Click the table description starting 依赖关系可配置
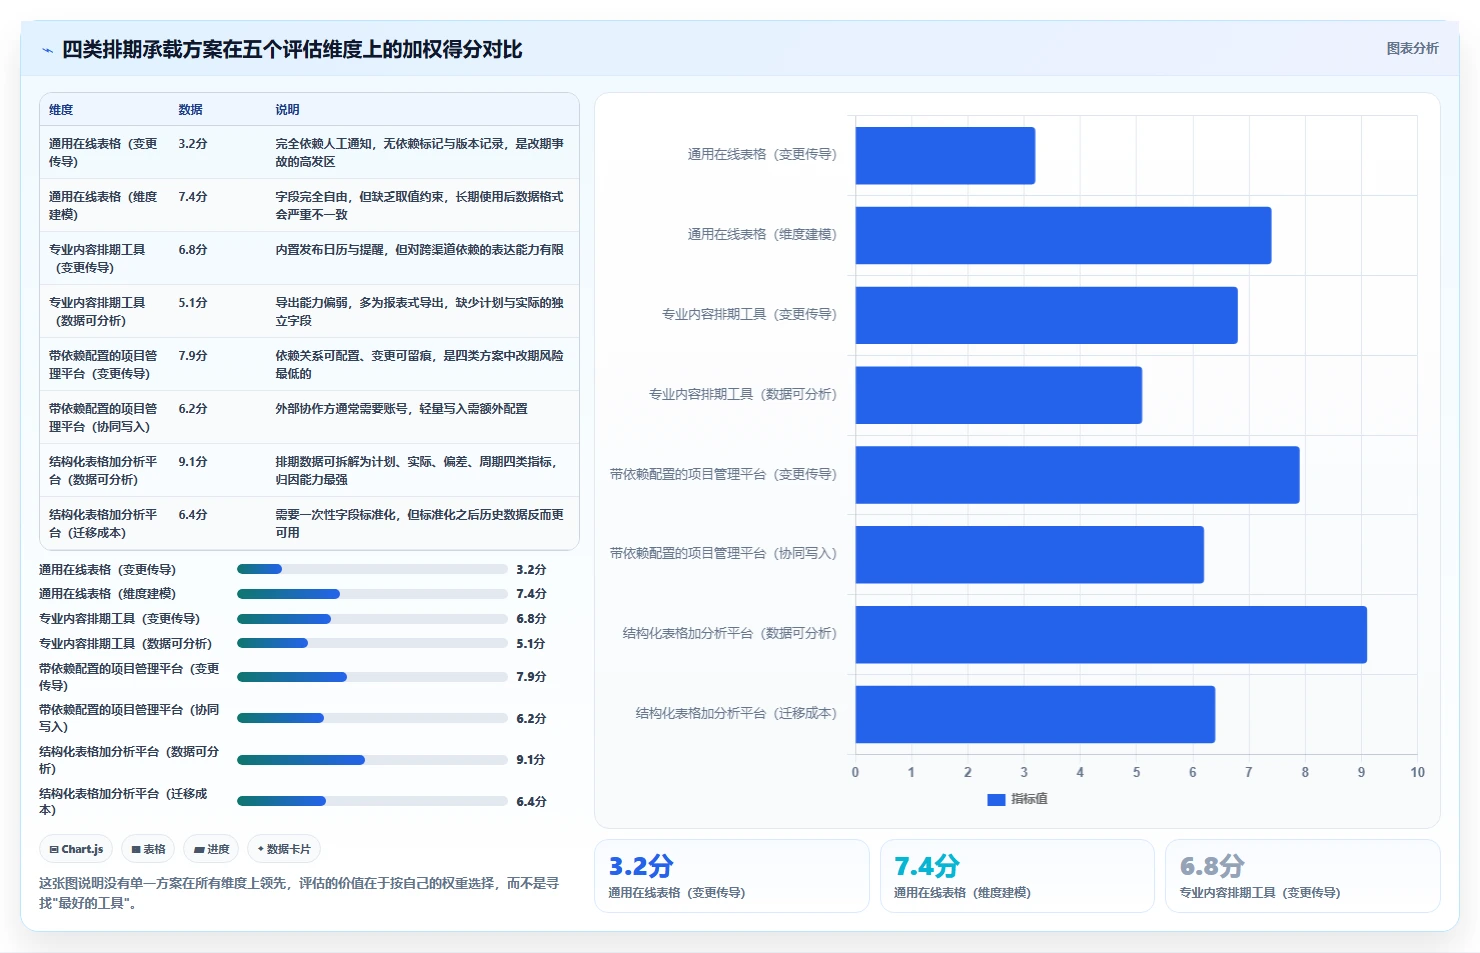Image resolution: width=1480 pixels, height=953 pixels. point(420,365)
